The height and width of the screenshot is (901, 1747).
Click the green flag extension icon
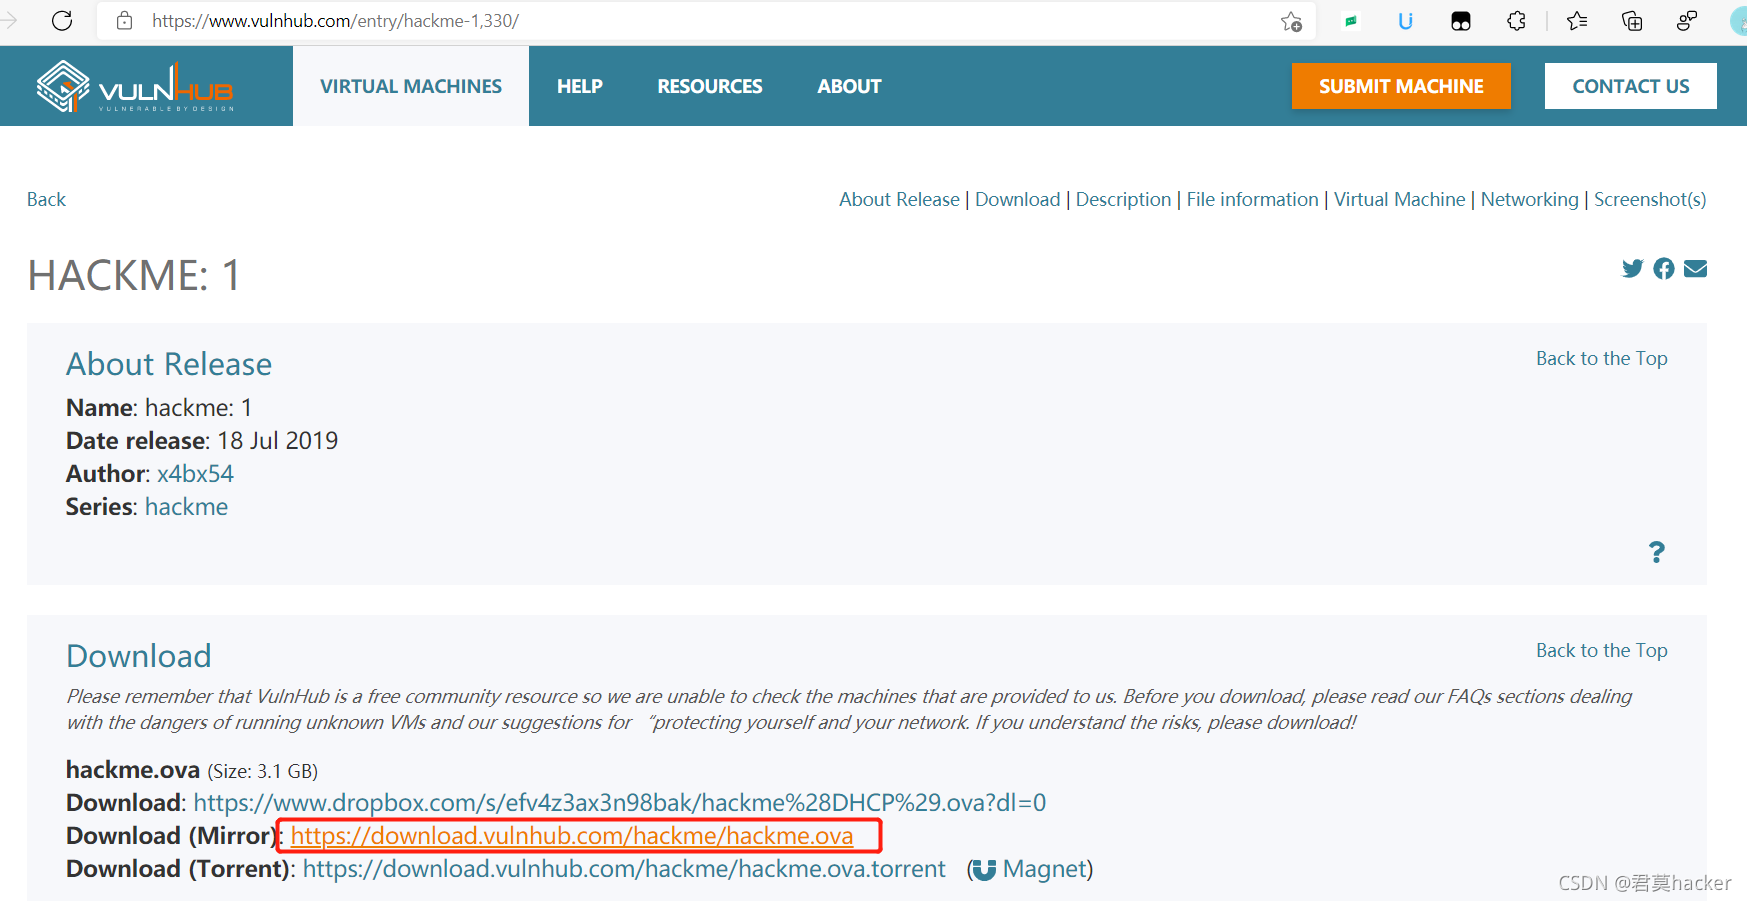[x=1351, y=21]
